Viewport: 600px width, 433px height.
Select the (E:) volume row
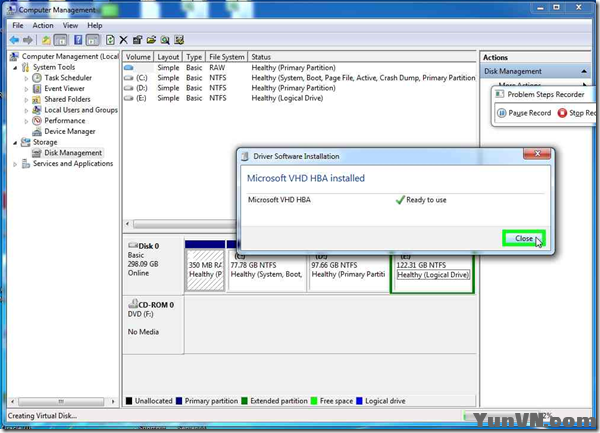pyautogui.click(x=300, y=98)
